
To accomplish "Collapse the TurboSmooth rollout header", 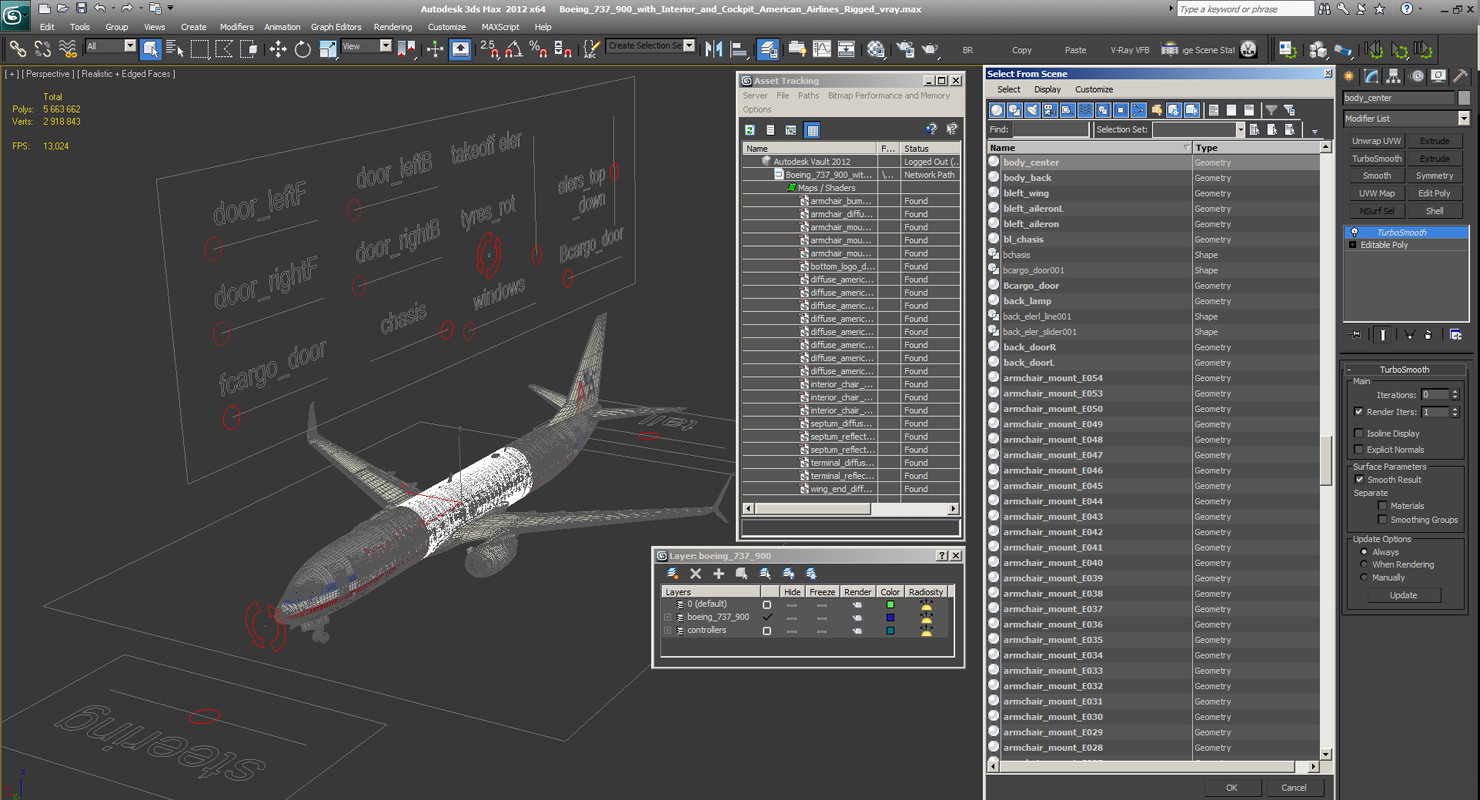I will (1405, 369).
